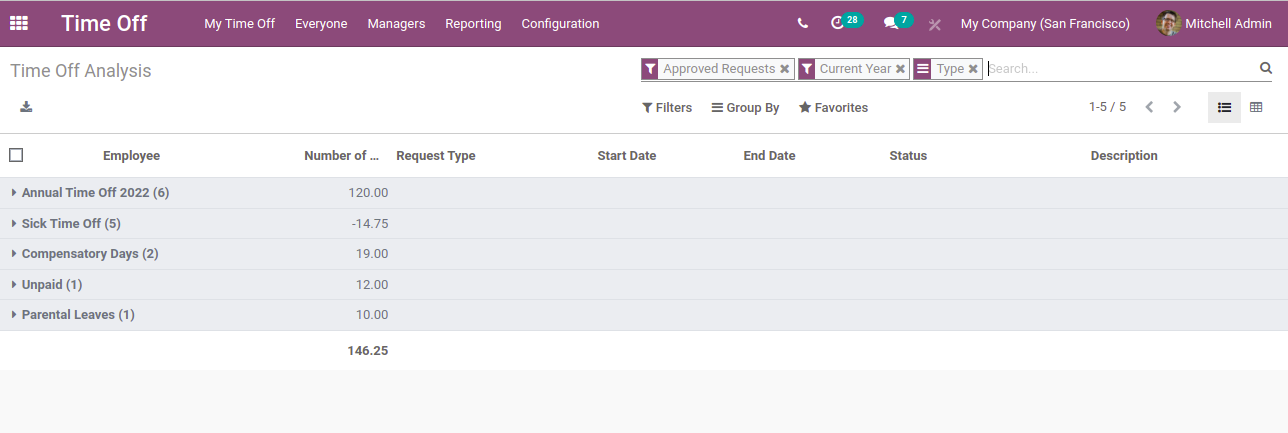Click the 146.25 total value
This screenshot has height=433, width=1288.
click(x=368, y=351)
